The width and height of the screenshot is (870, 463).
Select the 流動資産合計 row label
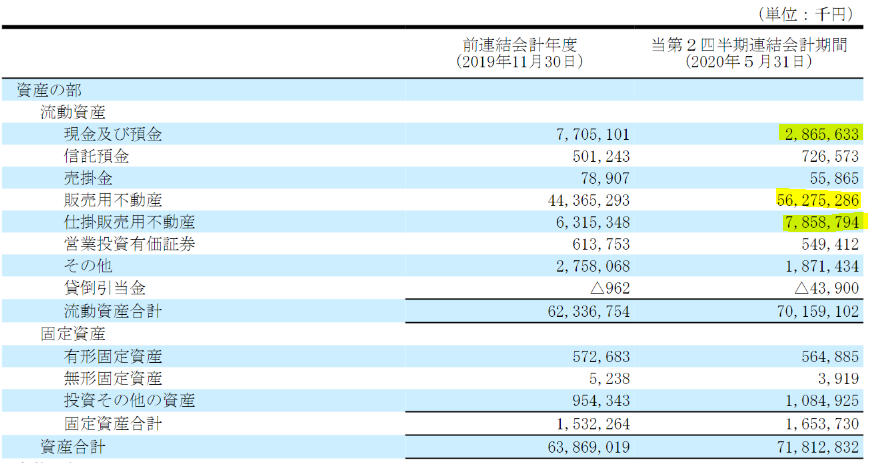(x=113, y=311)
